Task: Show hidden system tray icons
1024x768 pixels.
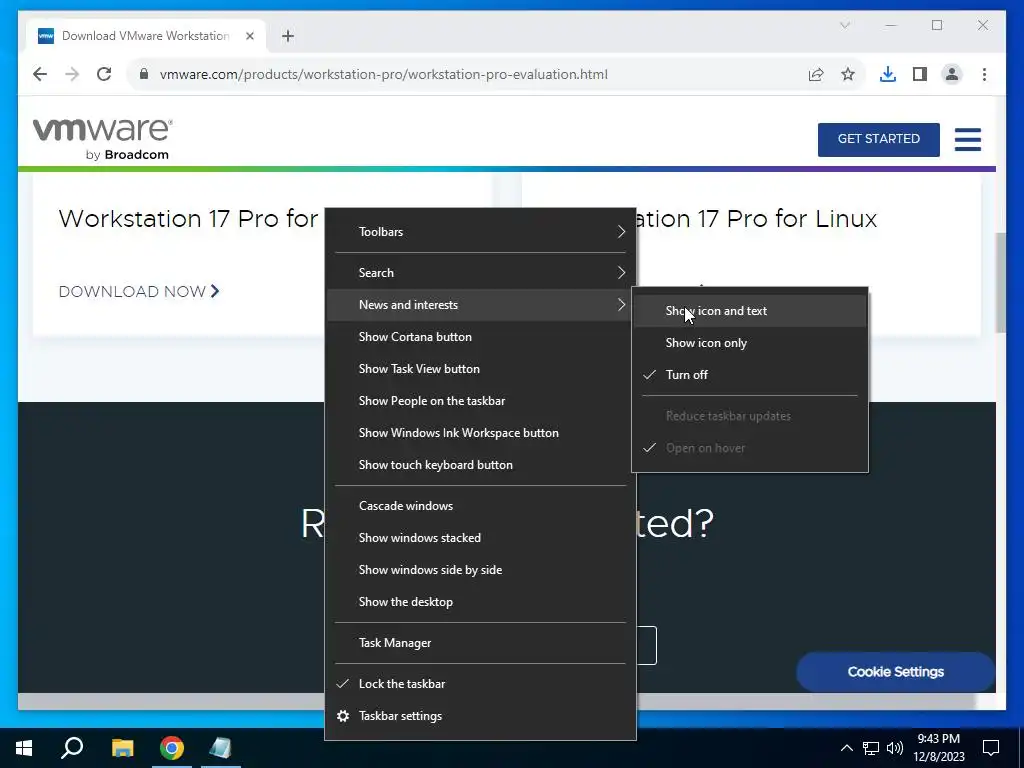Action: (x=846, y=748)
